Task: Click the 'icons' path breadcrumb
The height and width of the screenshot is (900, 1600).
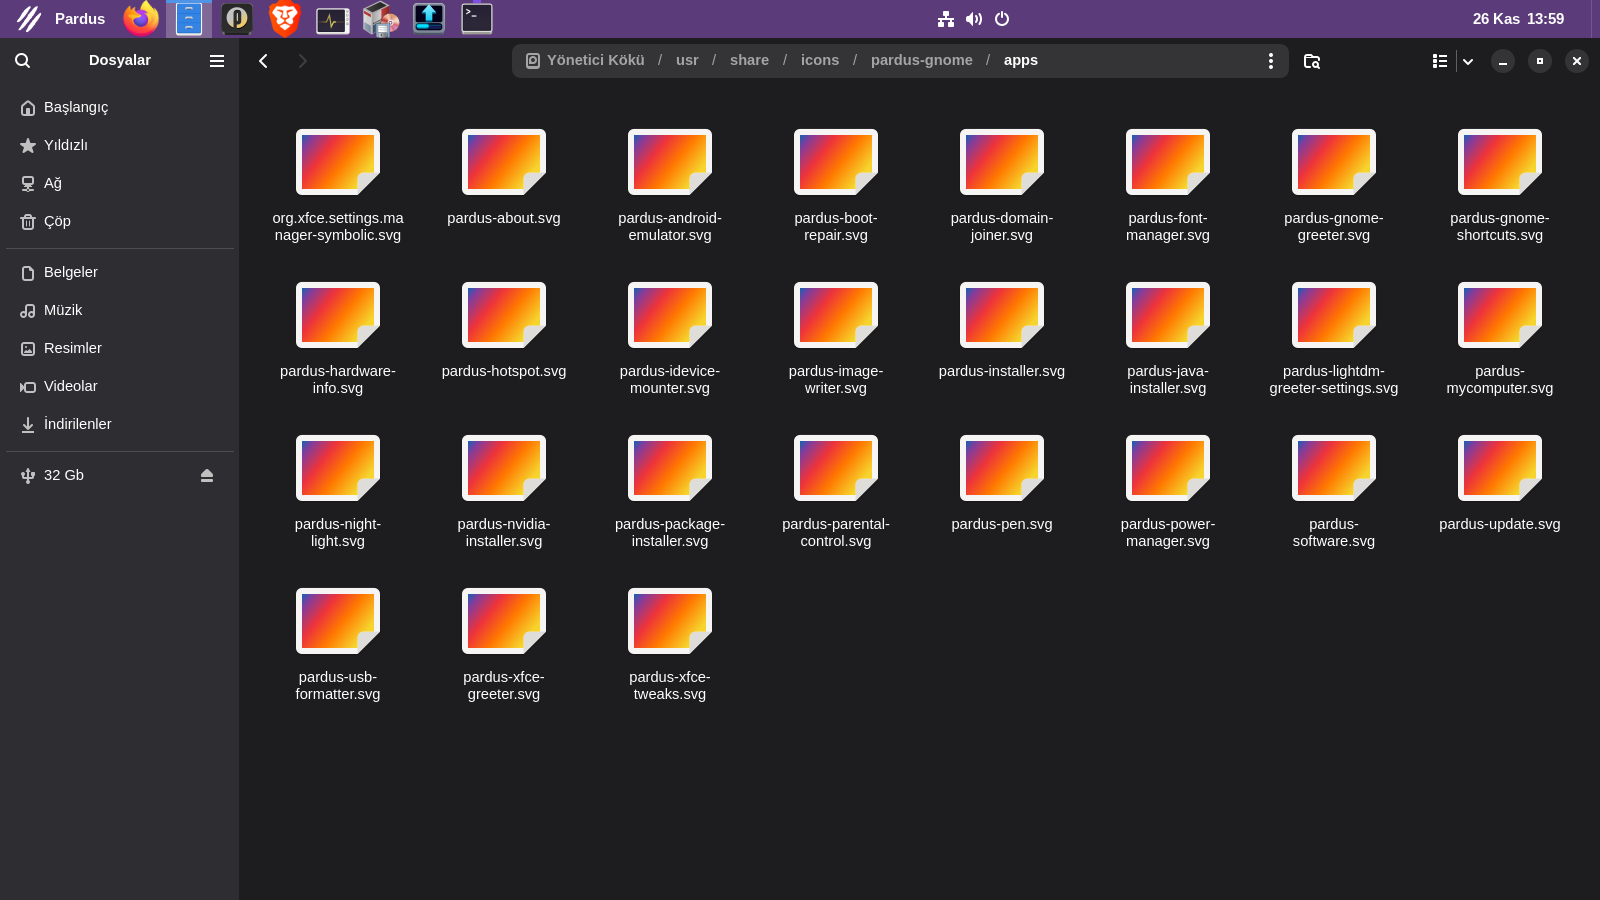Action: pos(819,61)
